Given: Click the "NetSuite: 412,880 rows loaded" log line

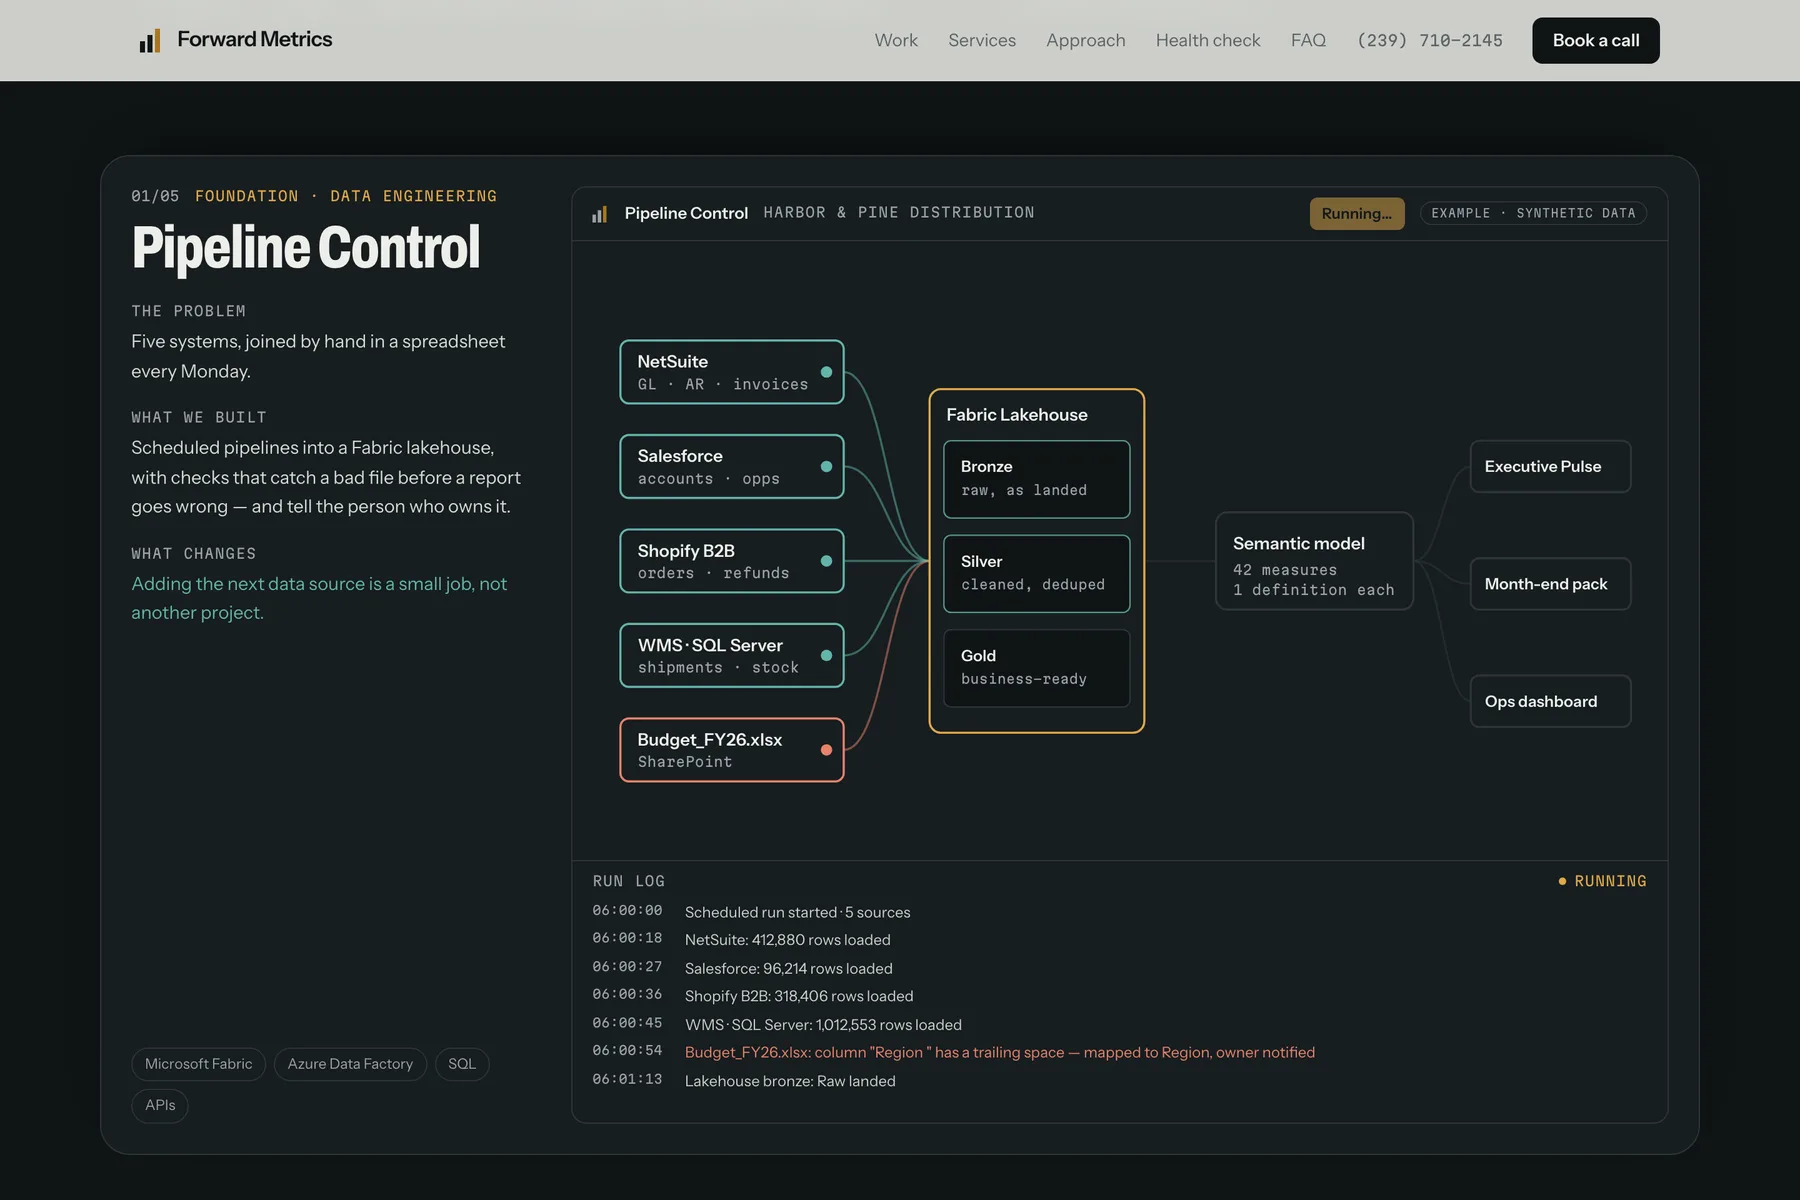Looking at the screenshot, I should pyautogui.click(x=788, y=940).
